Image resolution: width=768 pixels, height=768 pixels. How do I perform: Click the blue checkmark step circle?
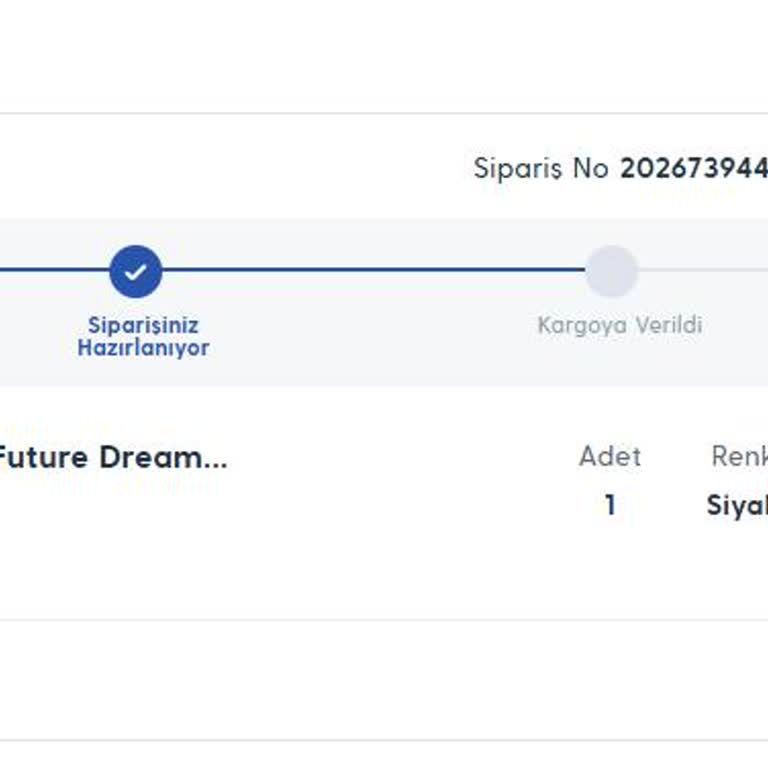(x=136, y=271)
